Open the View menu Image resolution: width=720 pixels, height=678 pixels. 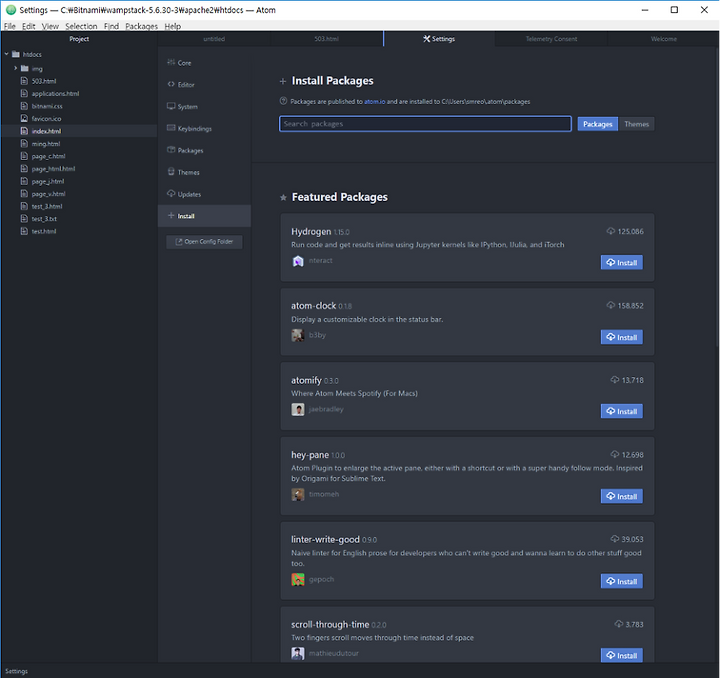coord(50,26)
